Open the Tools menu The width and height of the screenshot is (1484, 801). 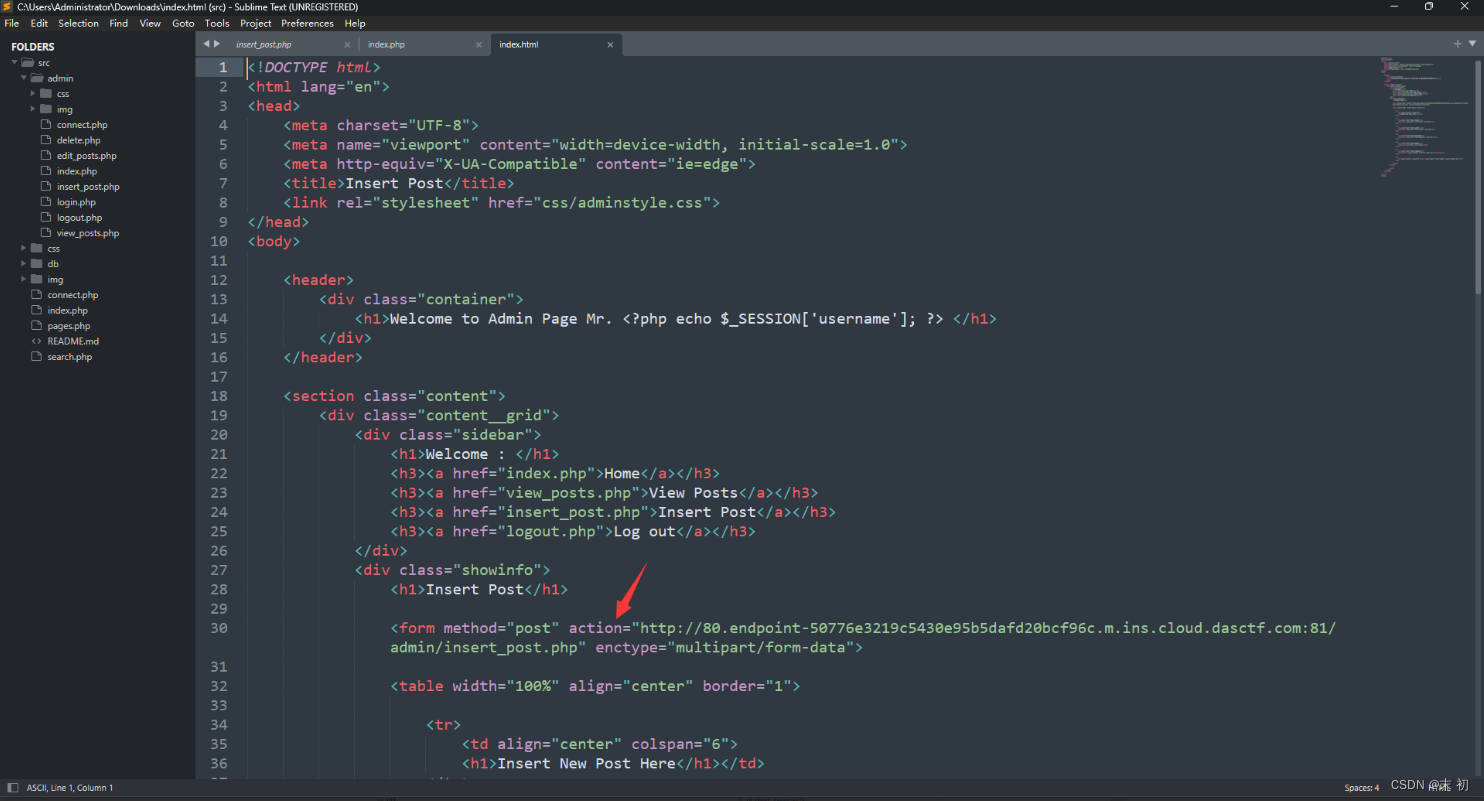pyautogui.click(x=217, y=23)
